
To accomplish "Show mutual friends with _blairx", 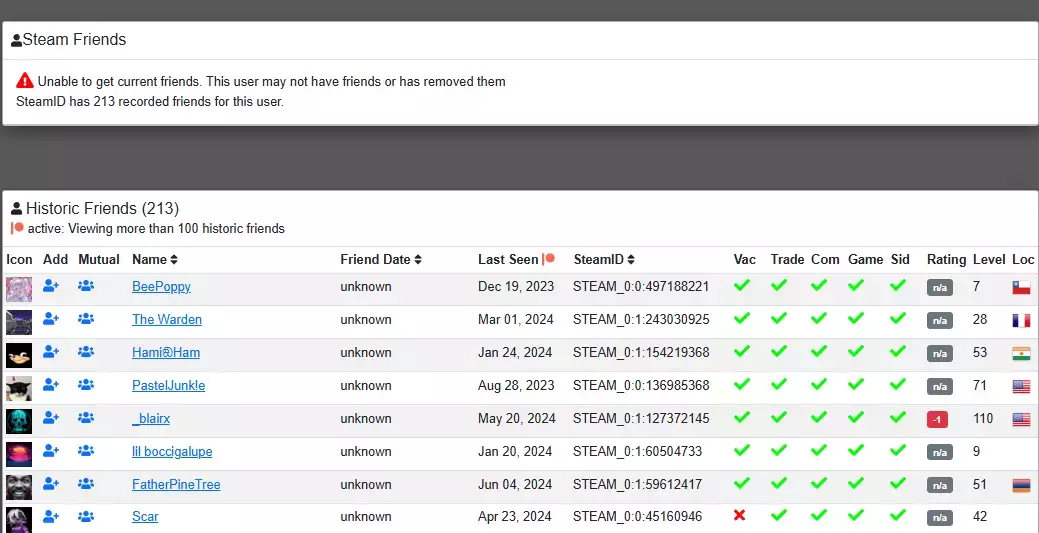I will 85,418.
